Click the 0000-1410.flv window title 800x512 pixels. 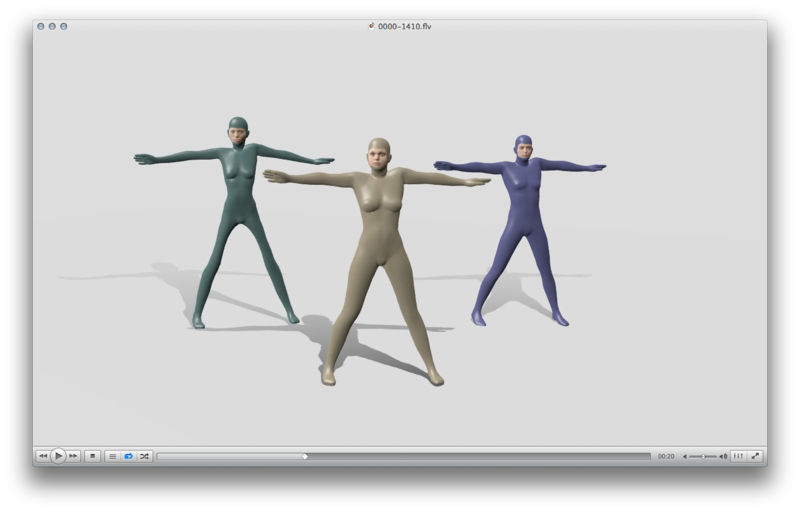[405, 27]
